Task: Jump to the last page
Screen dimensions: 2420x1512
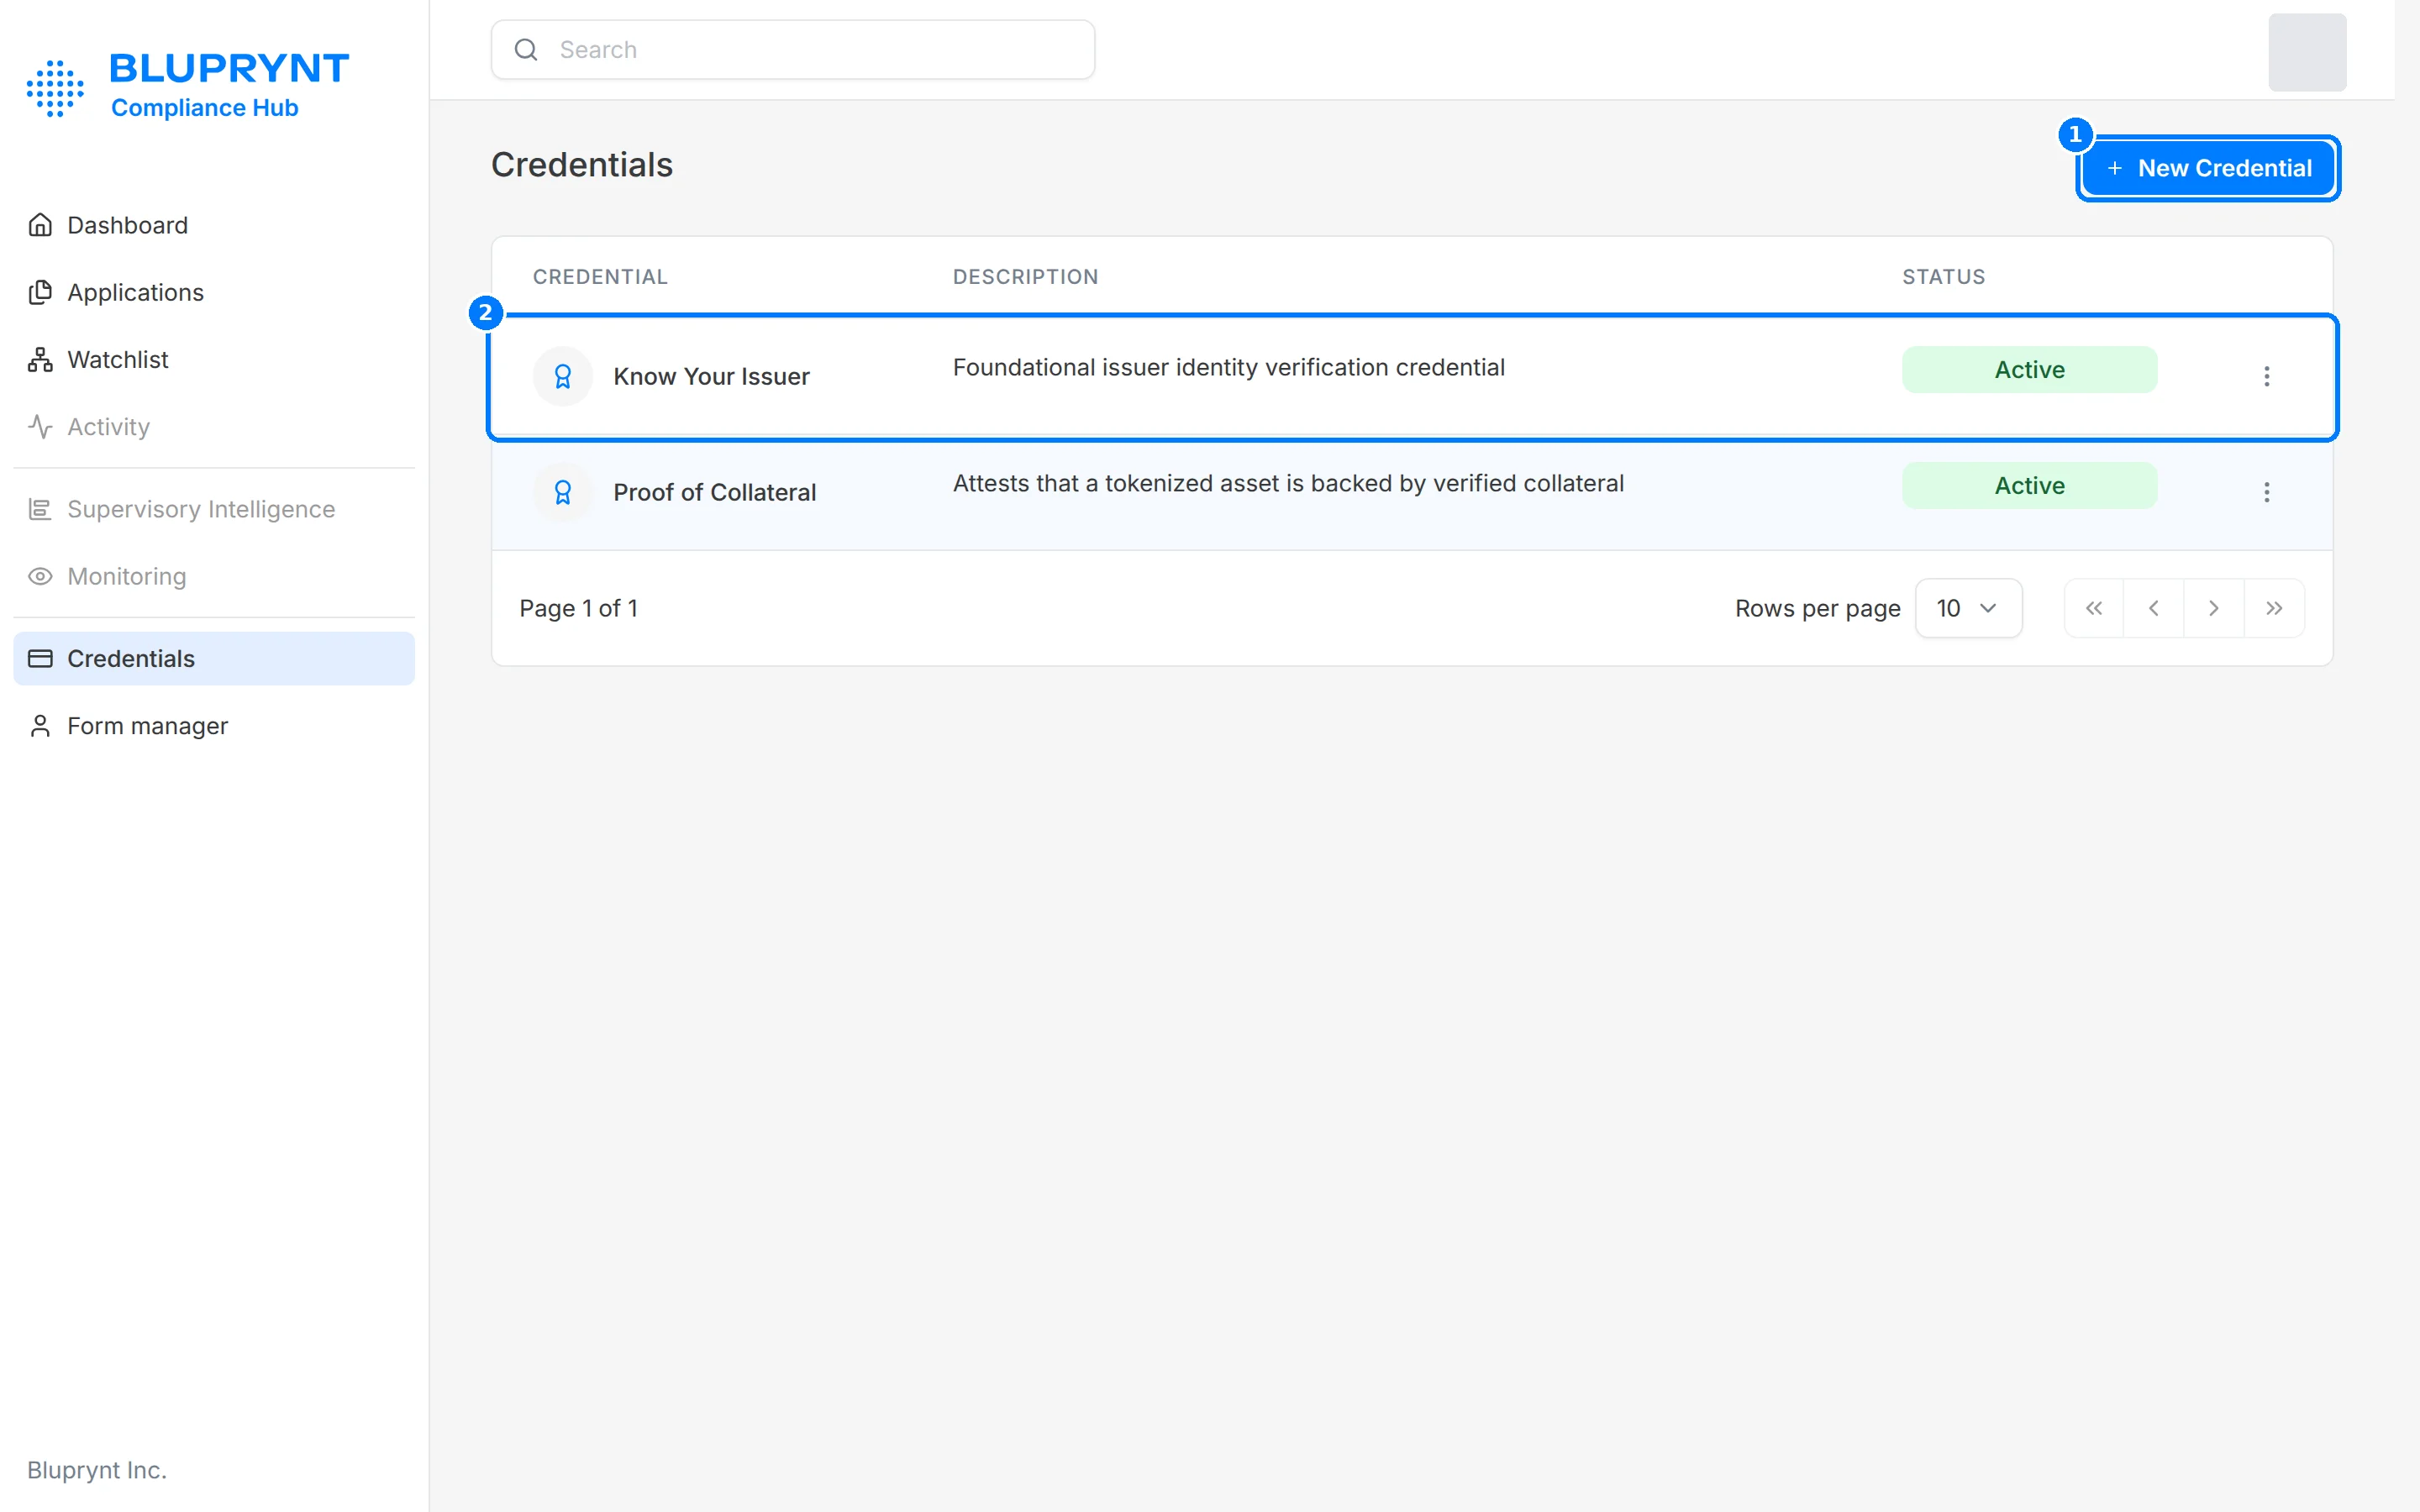Action: tap(2274, 608)
